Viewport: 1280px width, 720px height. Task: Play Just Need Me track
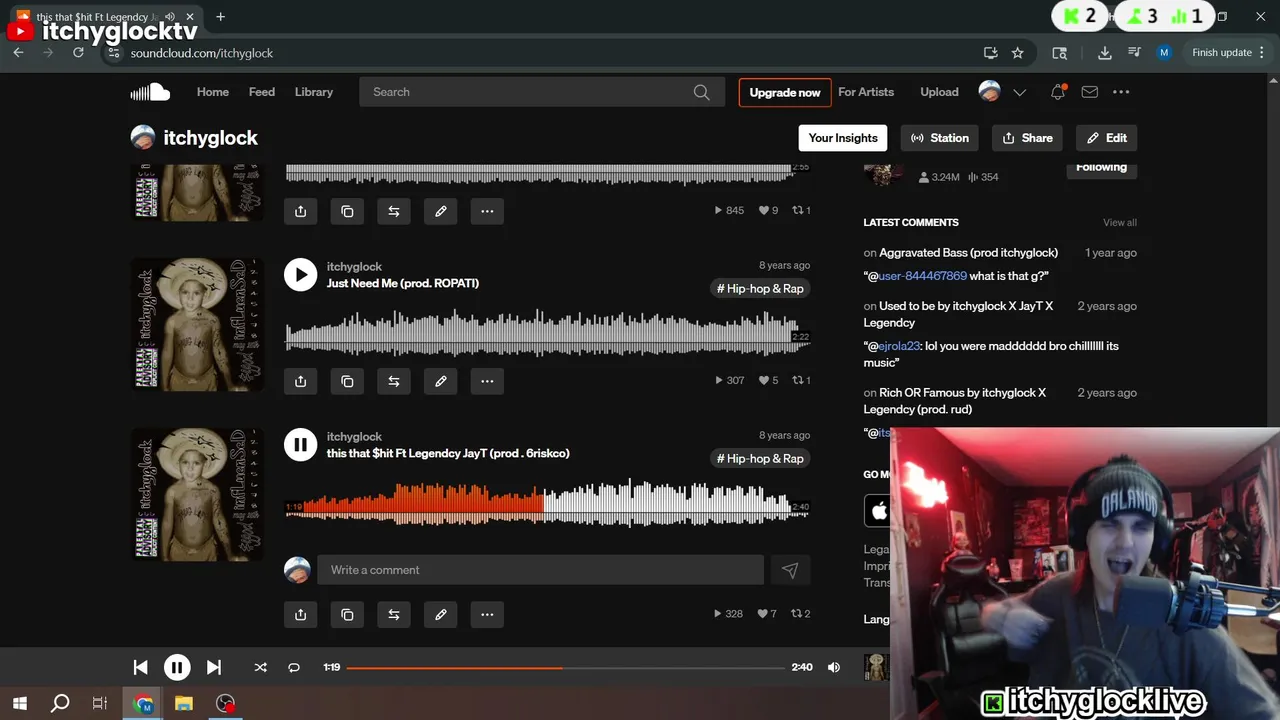300,274
